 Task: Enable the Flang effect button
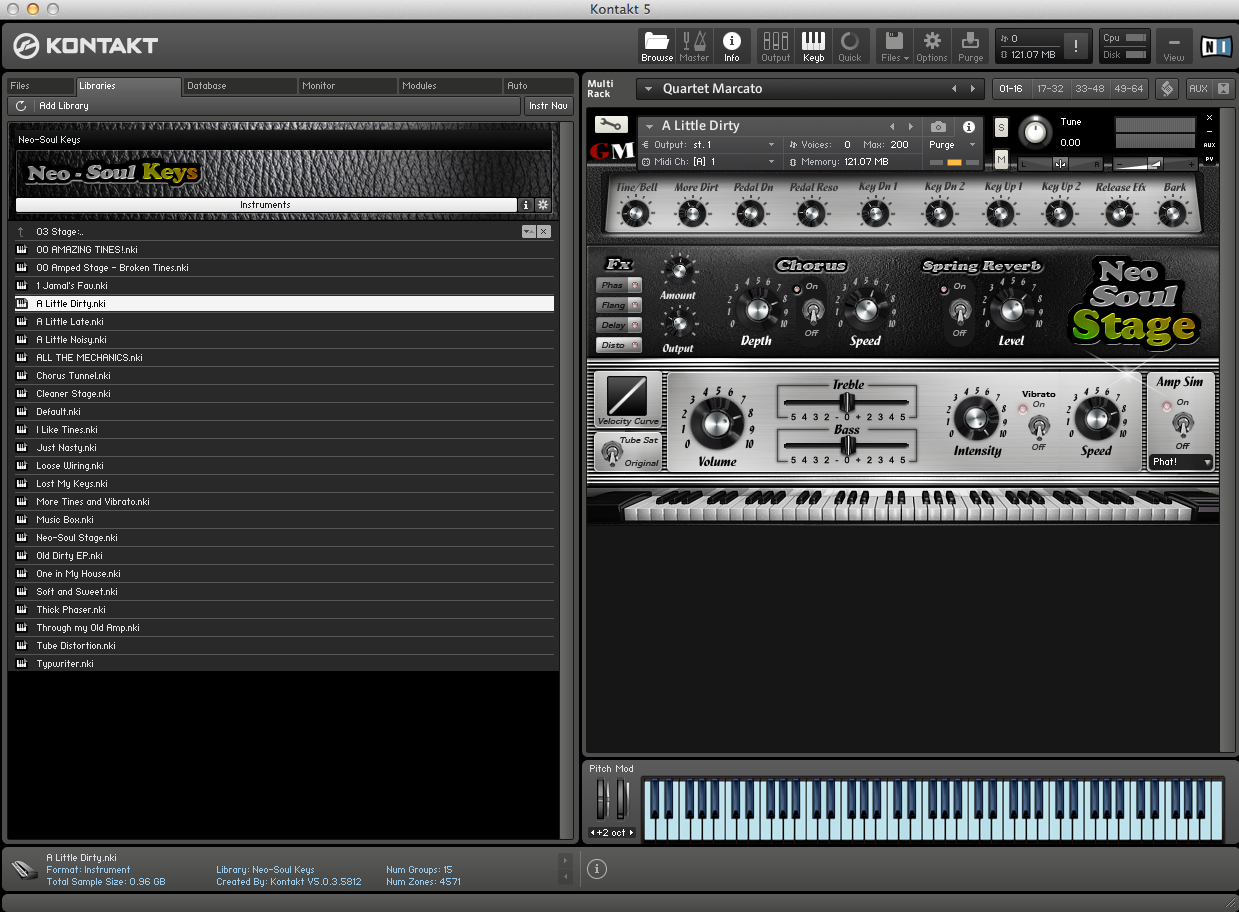[x=619, y=305]
